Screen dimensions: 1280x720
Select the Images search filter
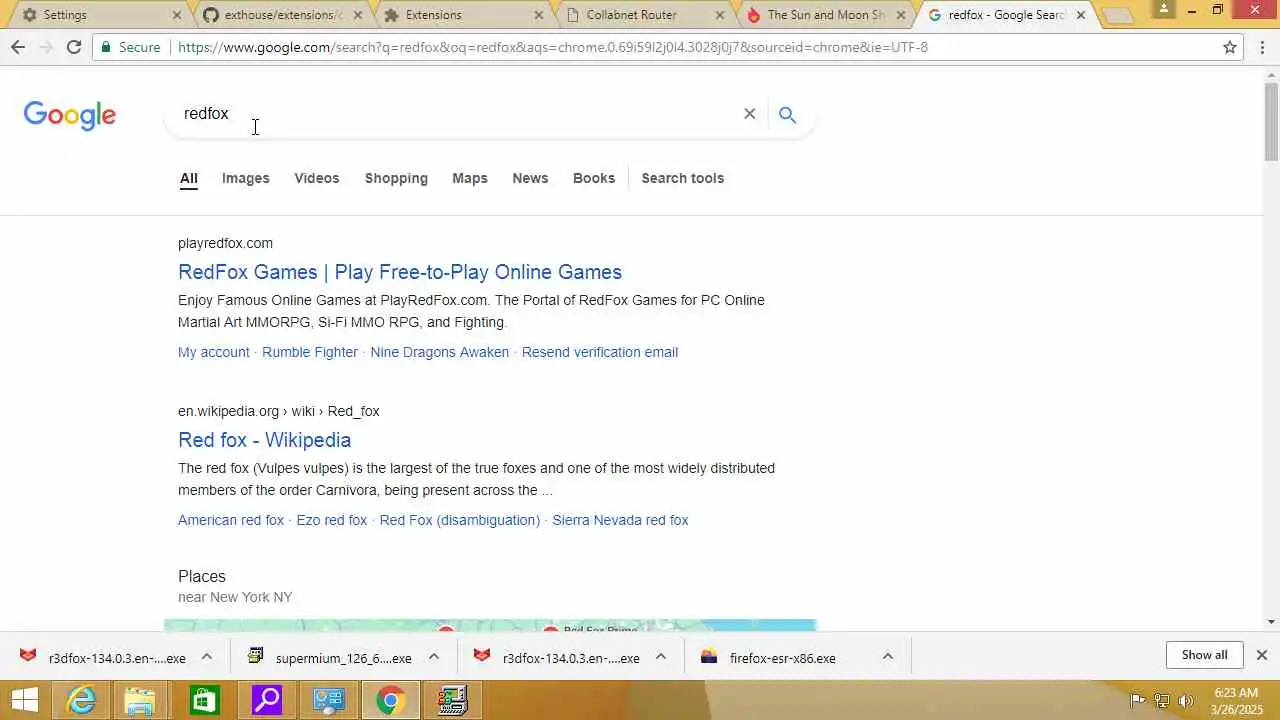click(246, 178)
